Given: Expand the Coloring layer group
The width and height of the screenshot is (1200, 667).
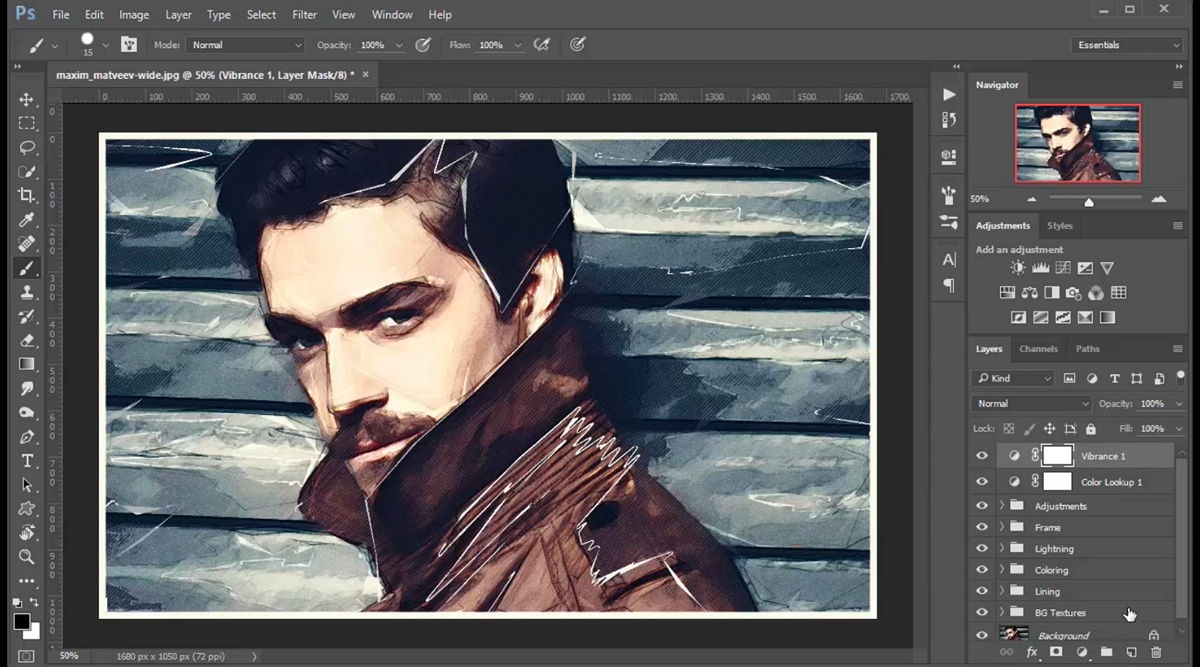Looking at the screenshot, I should (1001, 570).
